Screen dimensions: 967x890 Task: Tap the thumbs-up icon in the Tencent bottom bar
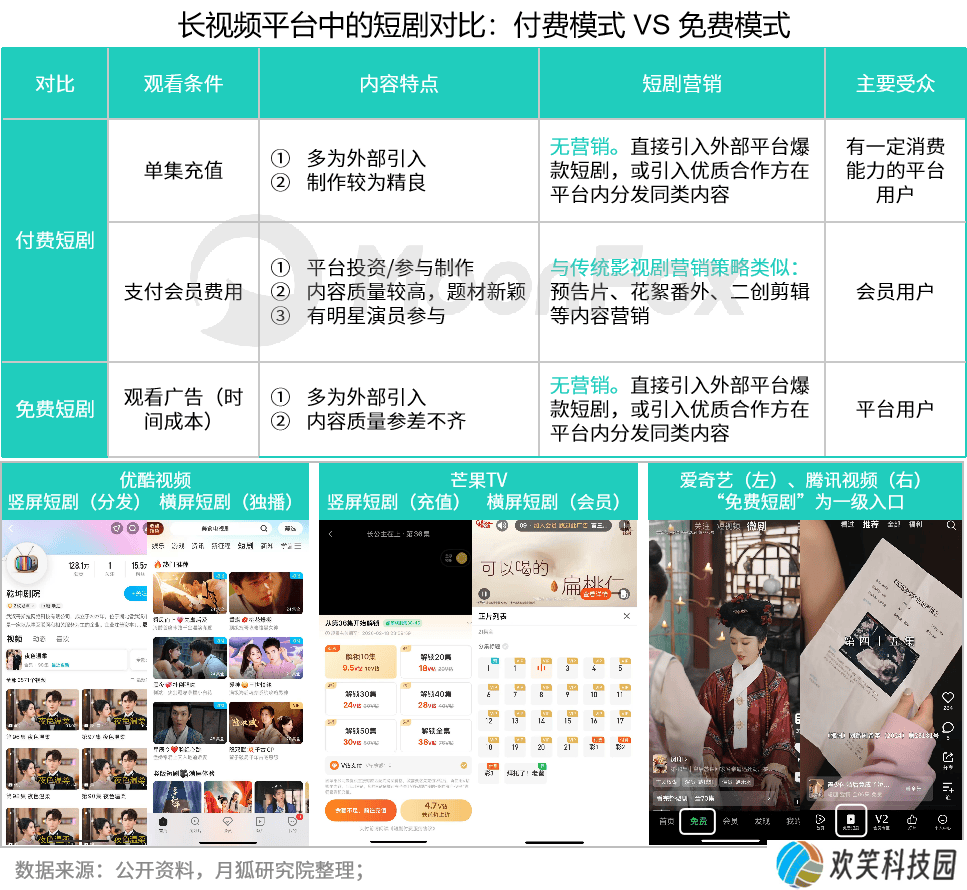point(911,820)
